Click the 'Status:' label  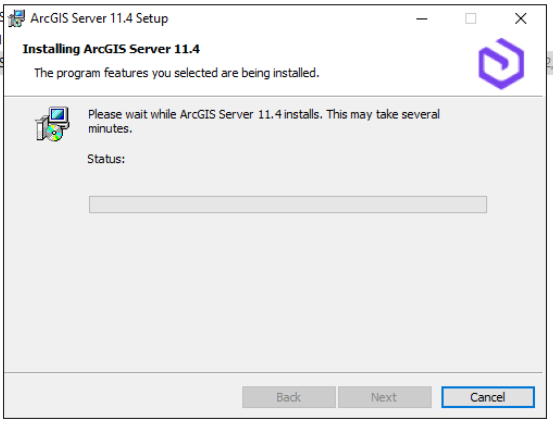(x=106, y=159)
